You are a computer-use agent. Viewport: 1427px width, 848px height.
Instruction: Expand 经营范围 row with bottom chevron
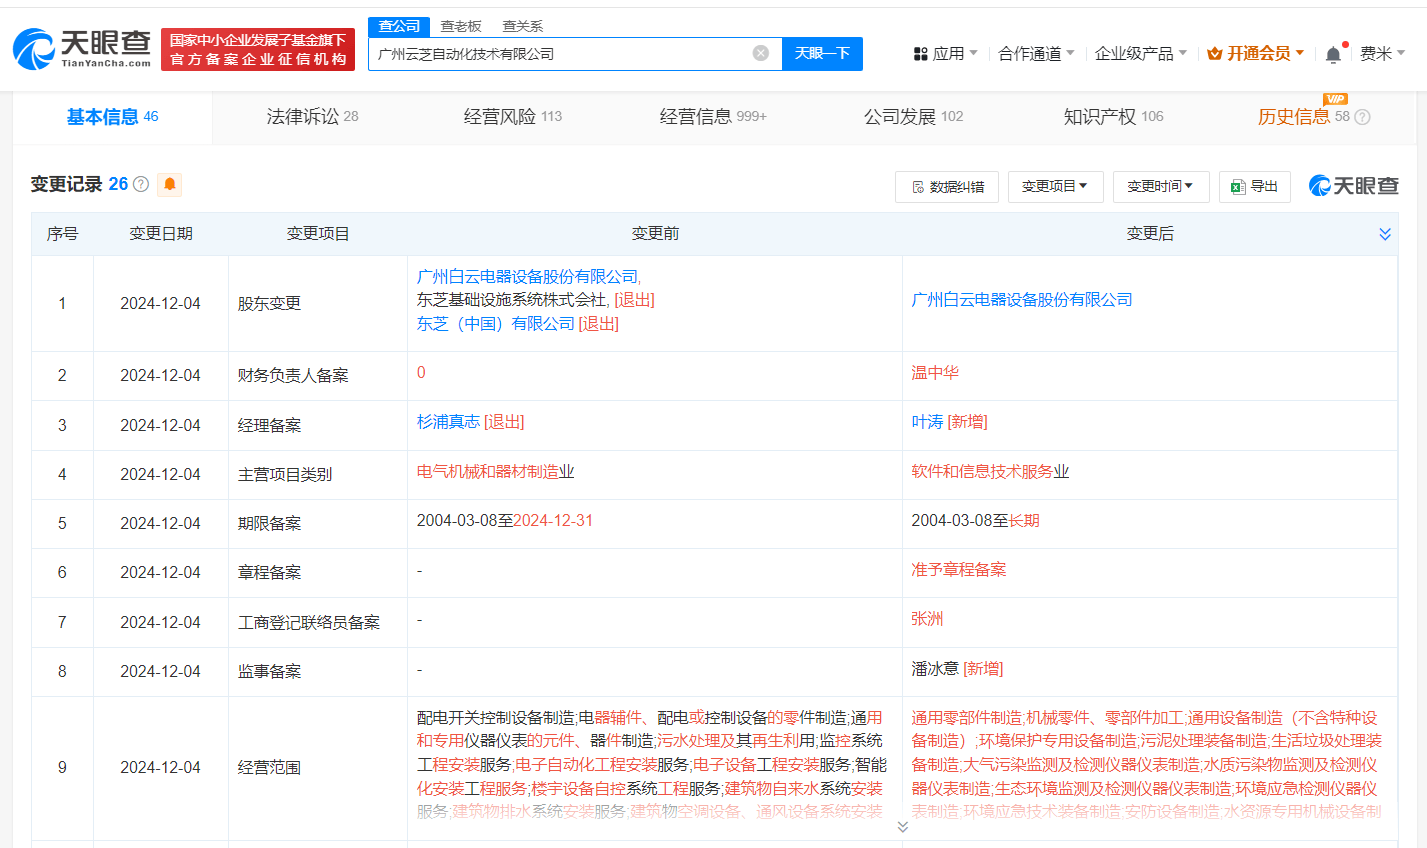point(902,827)
